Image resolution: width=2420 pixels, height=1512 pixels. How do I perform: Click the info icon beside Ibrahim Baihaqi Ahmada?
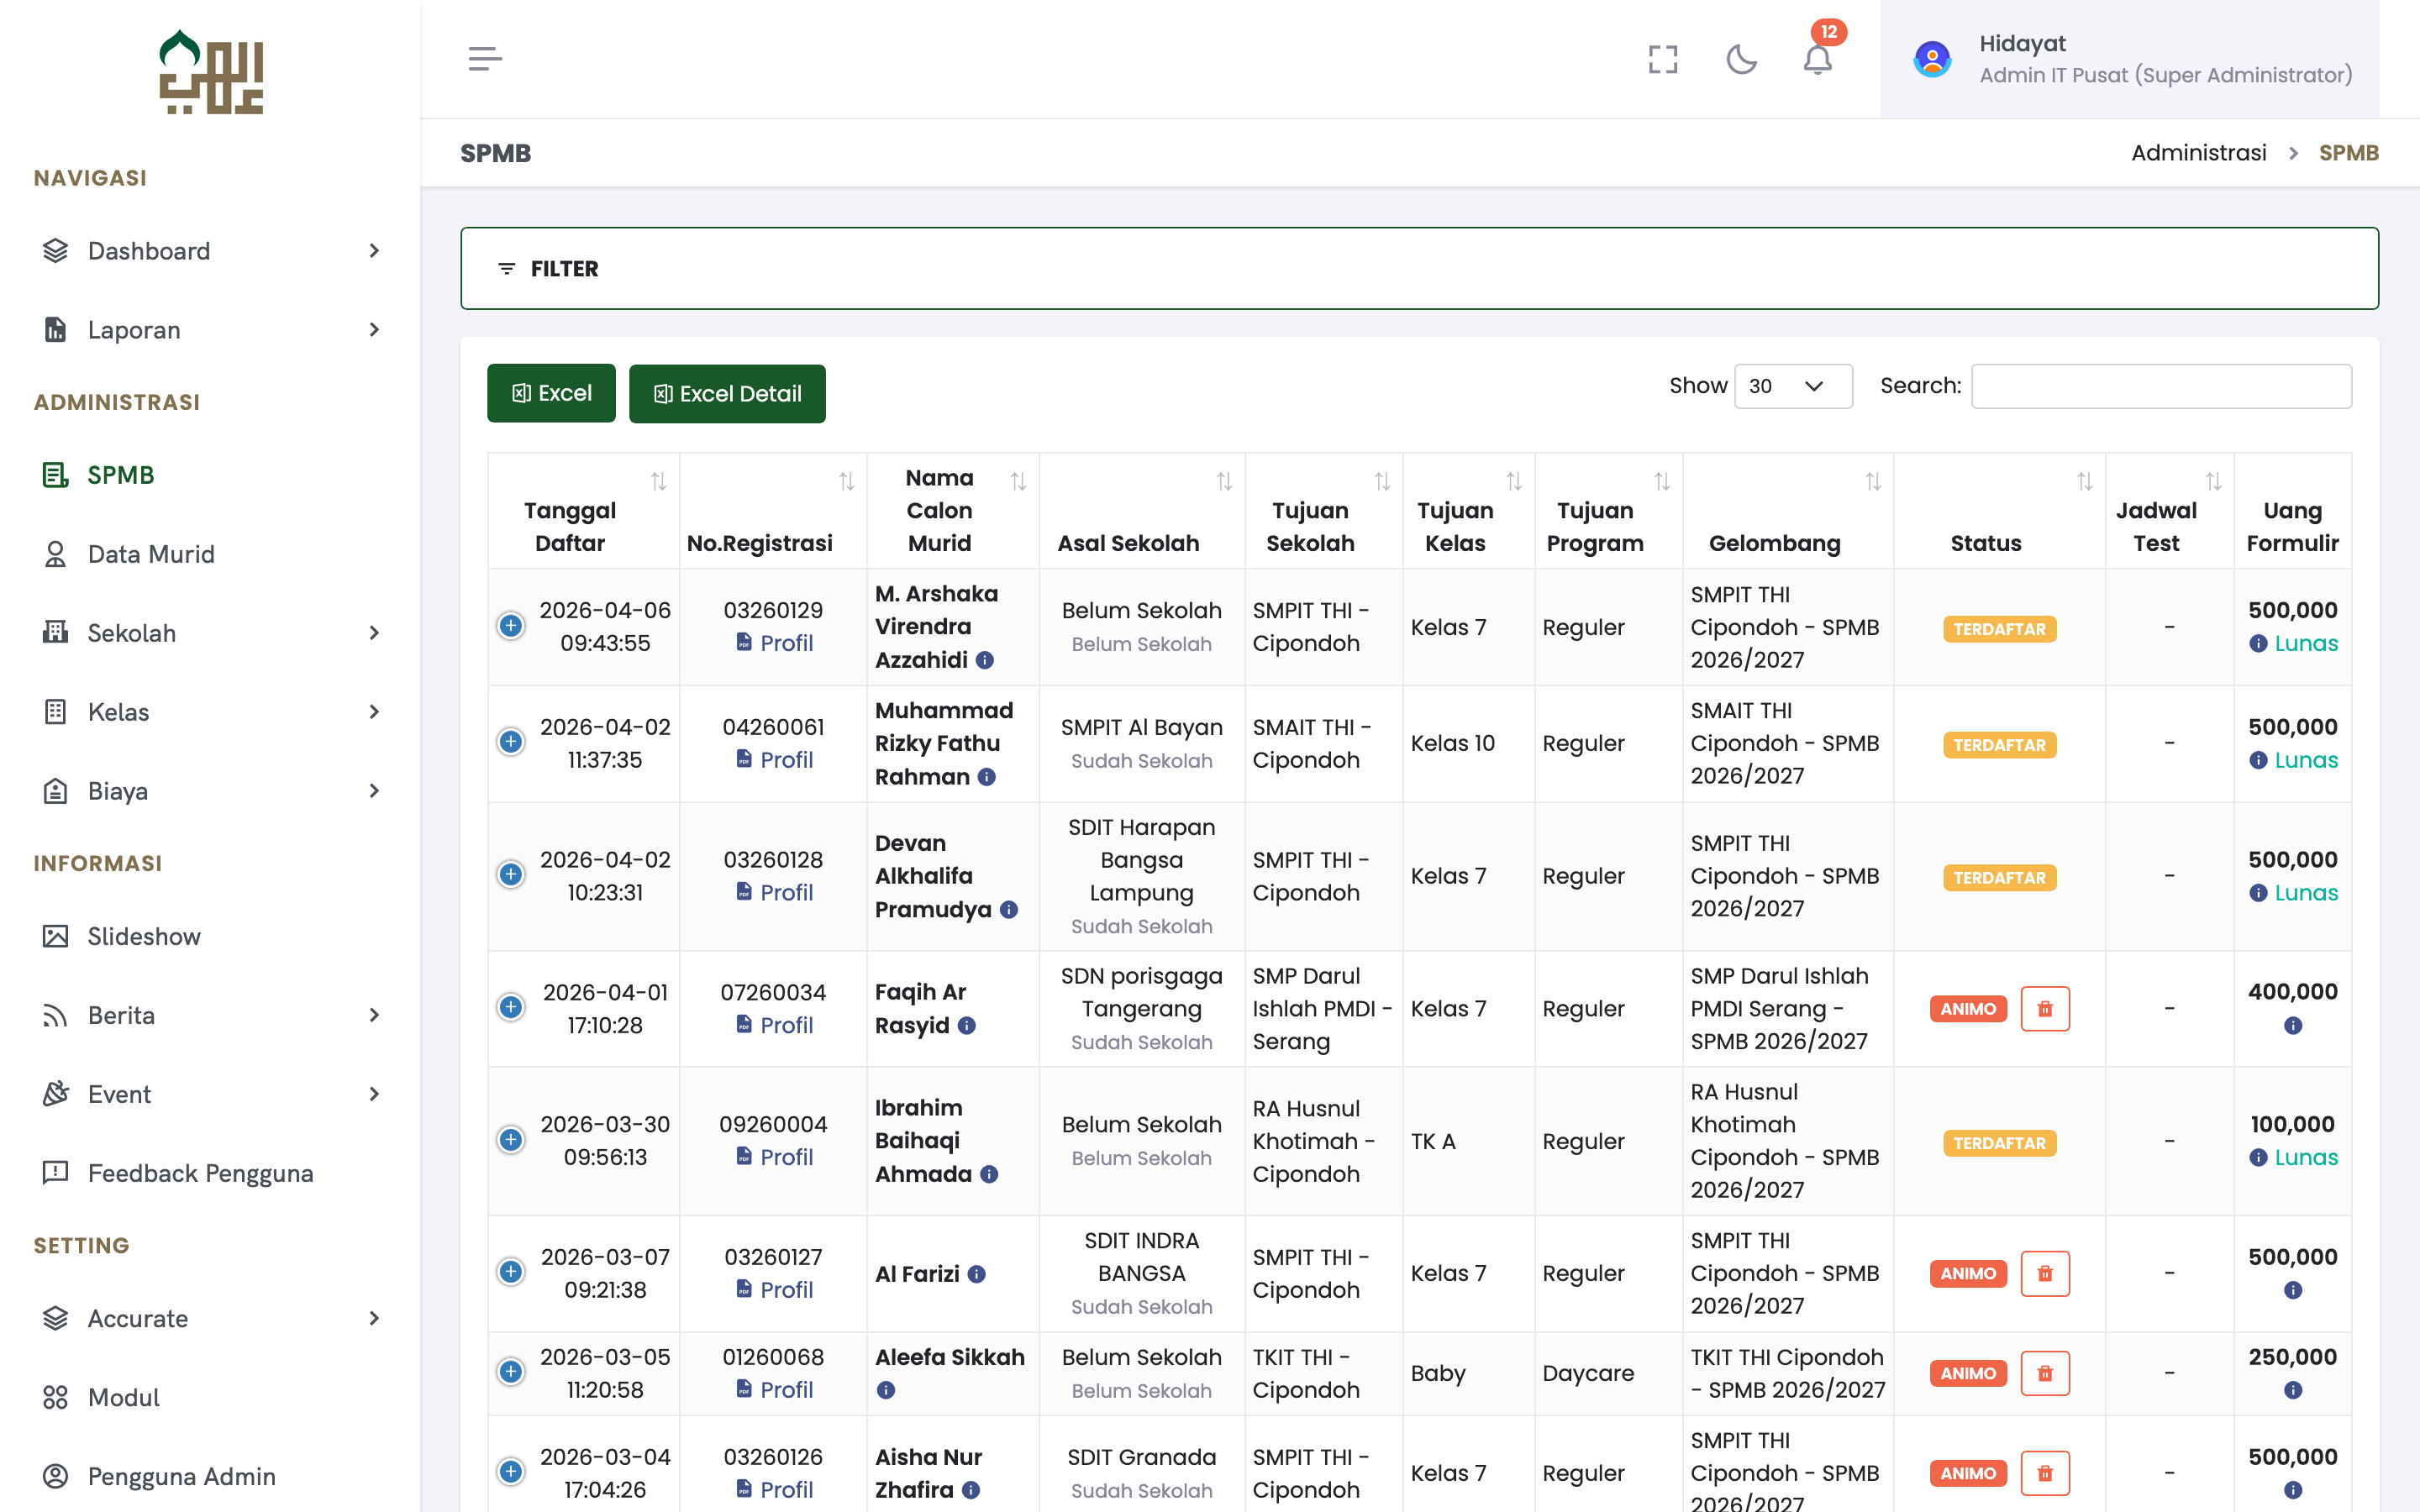tap(989, 1175)
